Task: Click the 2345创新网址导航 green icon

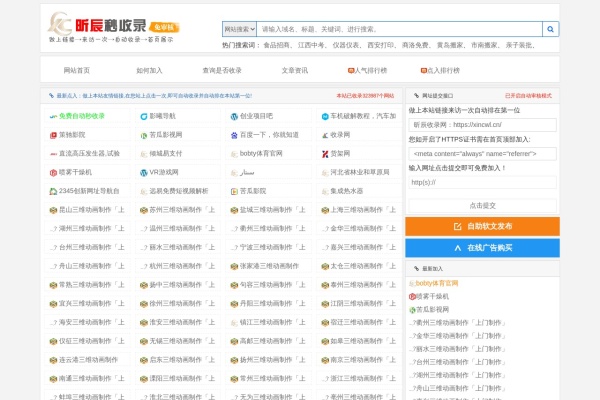Action: pyautogui.click(x=53, y=191)
